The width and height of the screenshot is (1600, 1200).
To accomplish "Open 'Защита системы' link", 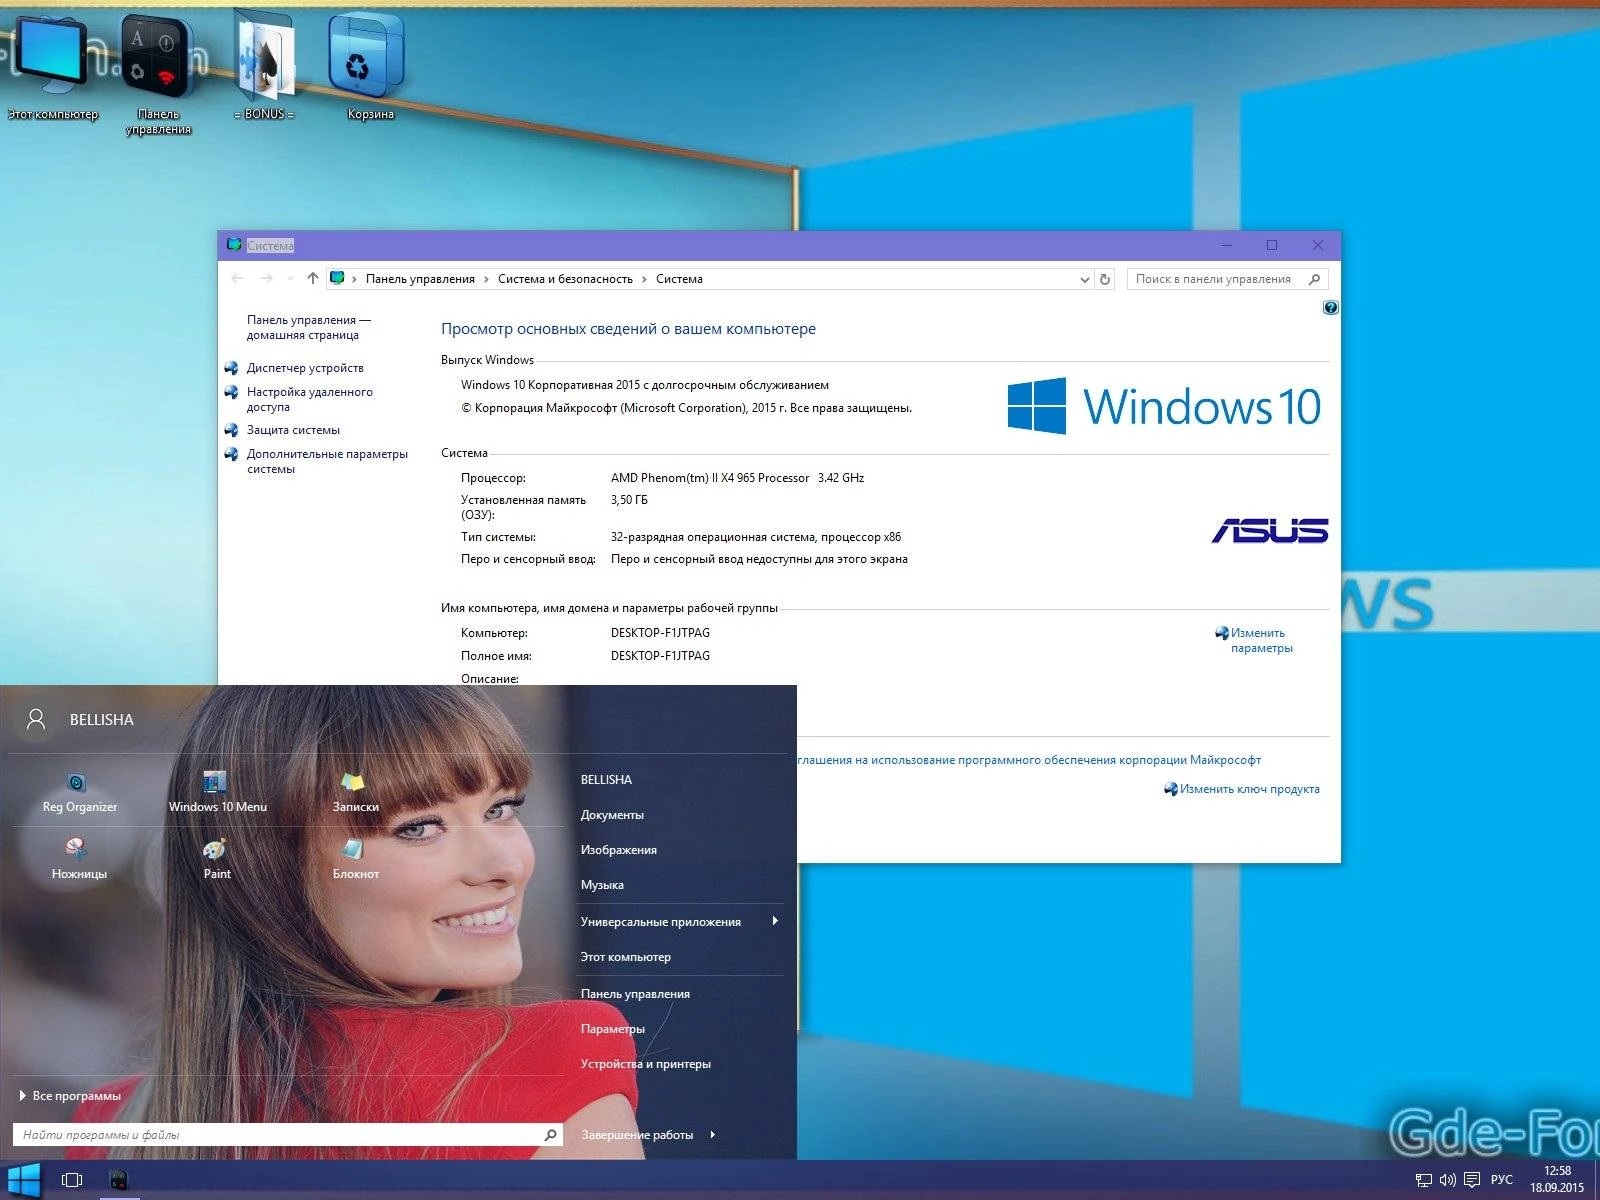I will click(293, 430).
